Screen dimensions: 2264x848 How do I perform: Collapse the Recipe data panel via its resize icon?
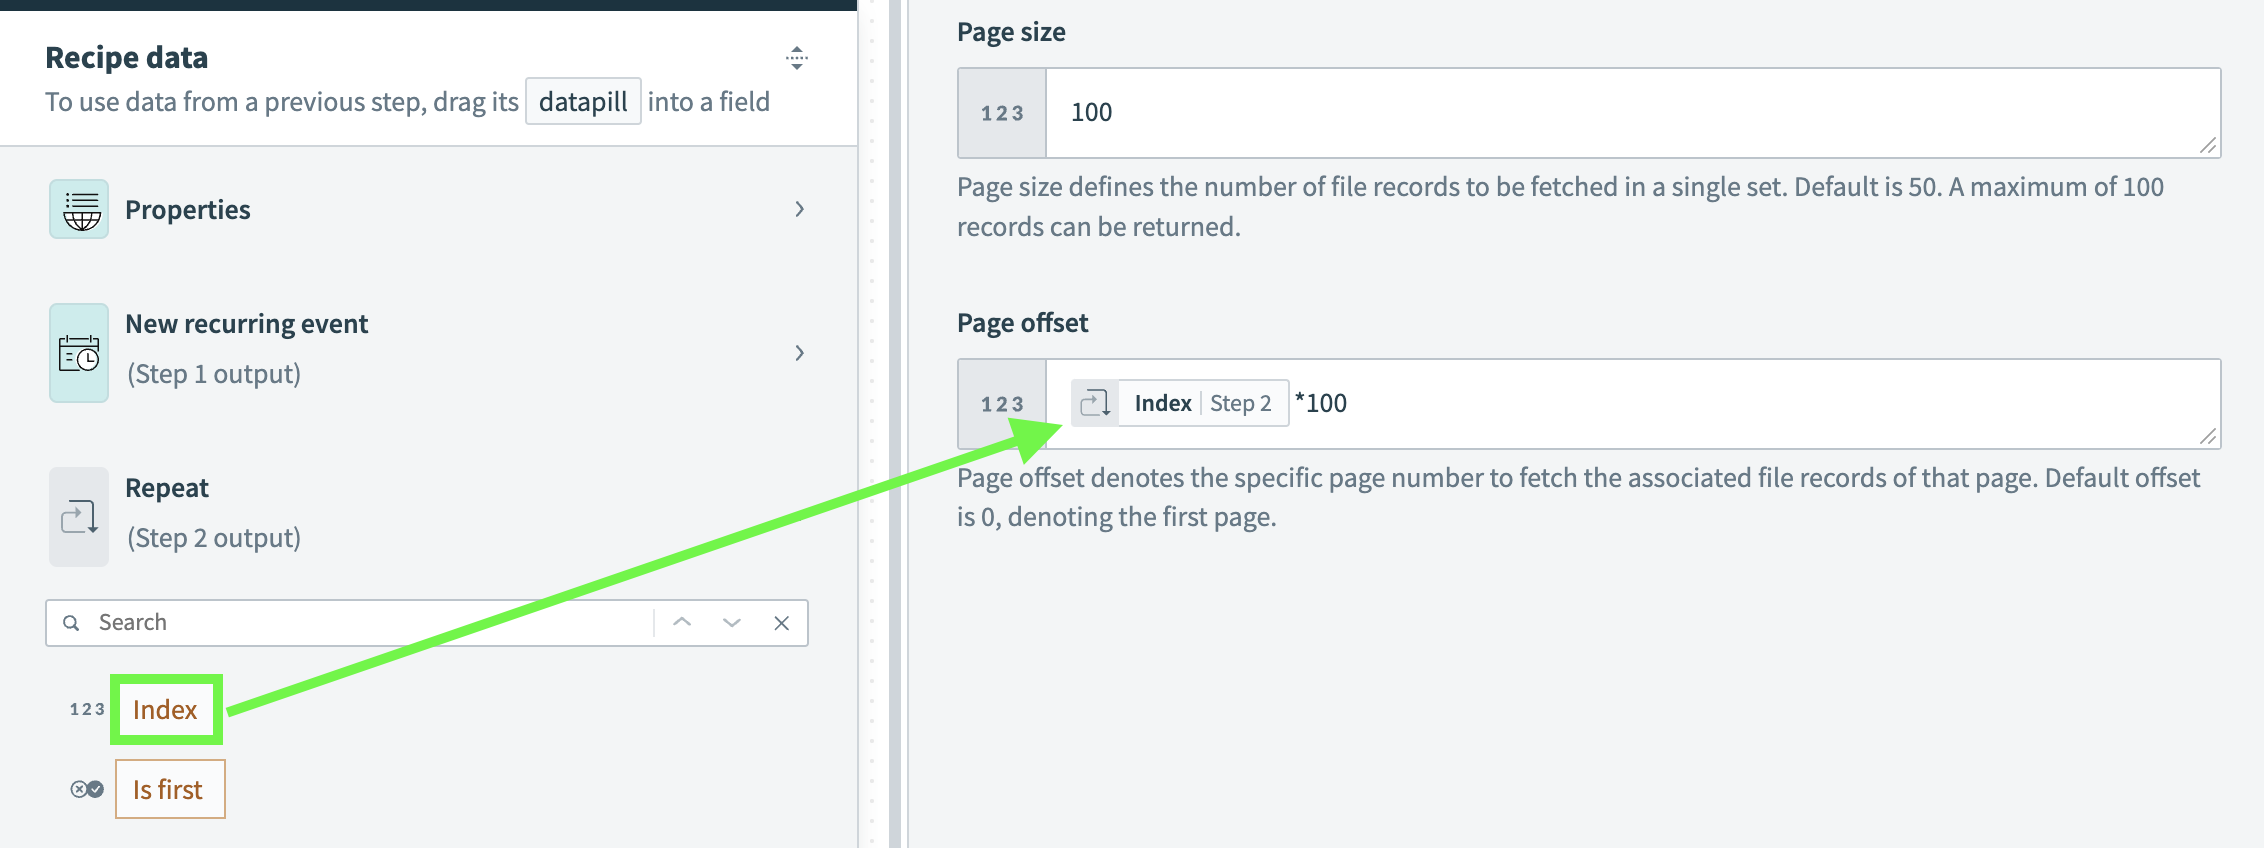[x=797, y=58]
